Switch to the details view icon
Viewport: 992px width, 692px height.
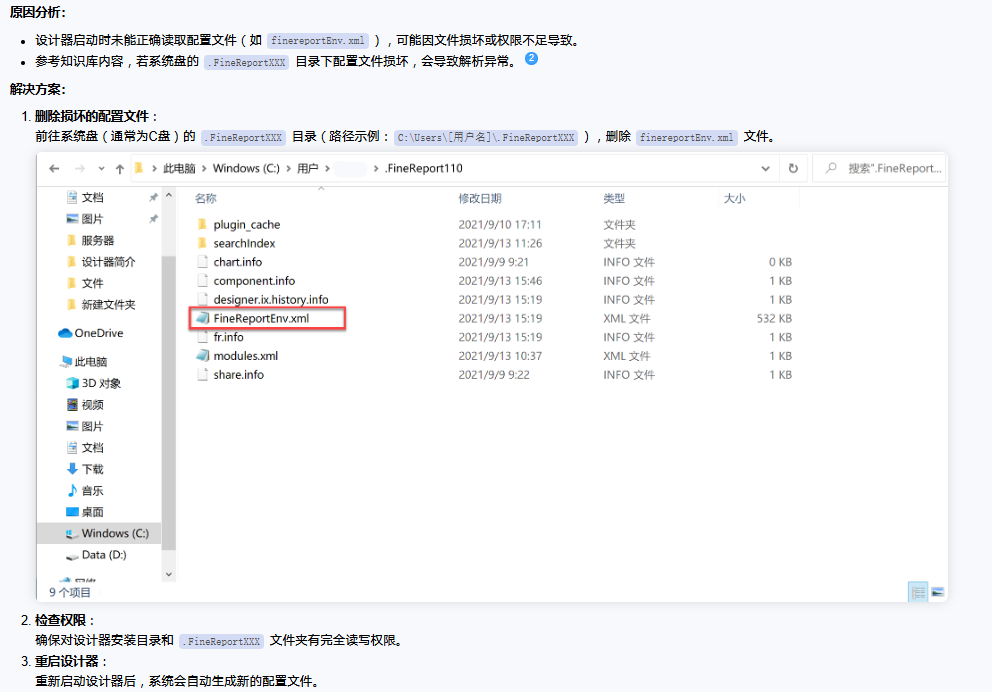918,592
